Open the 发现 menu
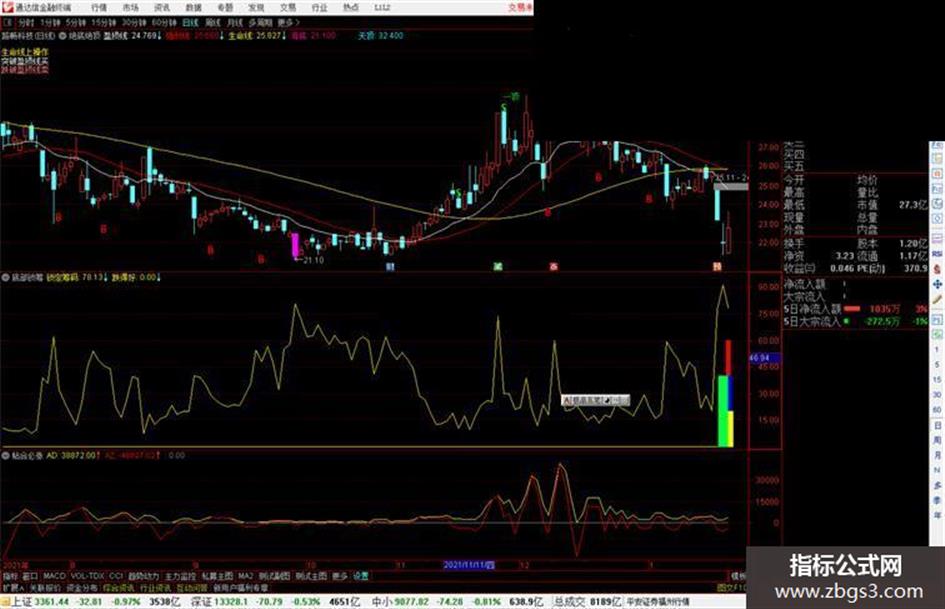This screenshot has height=609, width=945. coord(256,7)
